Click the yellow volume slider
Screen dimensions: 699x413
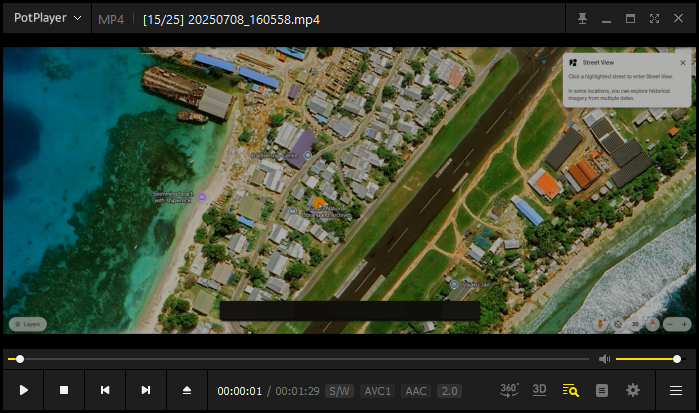click(x=646, y=359)
